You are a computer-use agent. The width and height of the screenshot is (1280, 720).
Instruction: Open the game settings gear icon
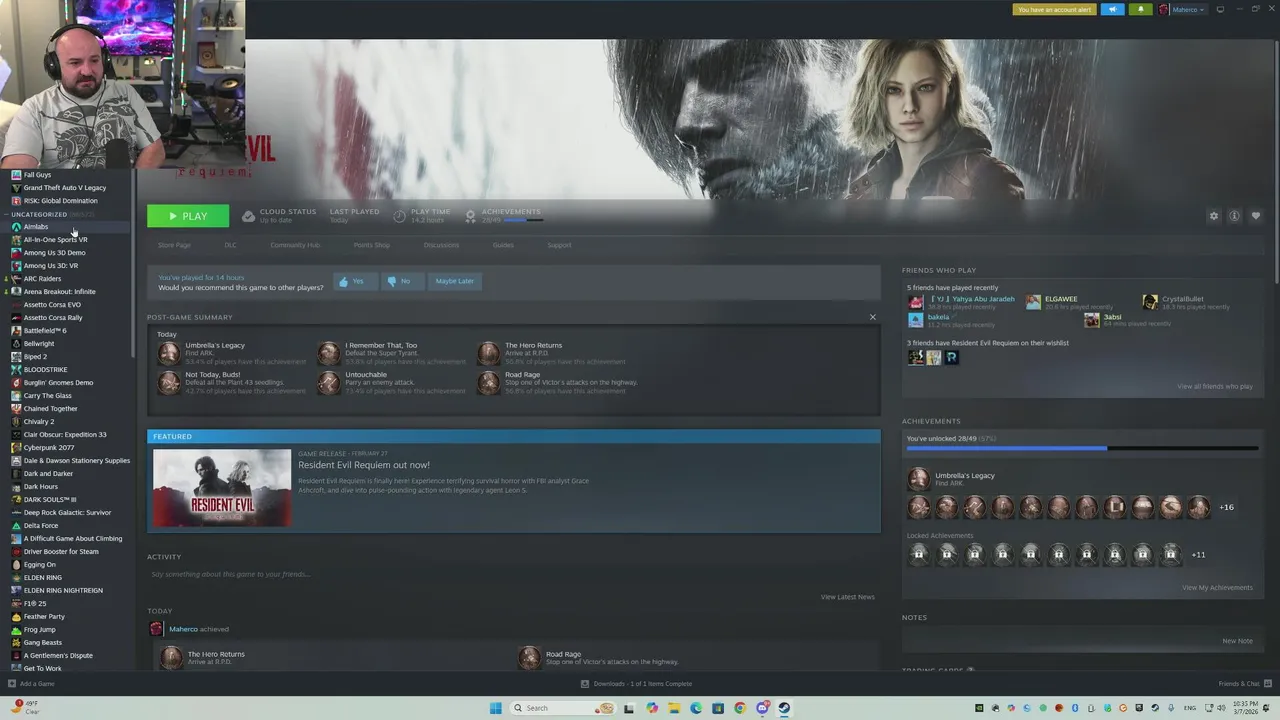click(1214, 216)
